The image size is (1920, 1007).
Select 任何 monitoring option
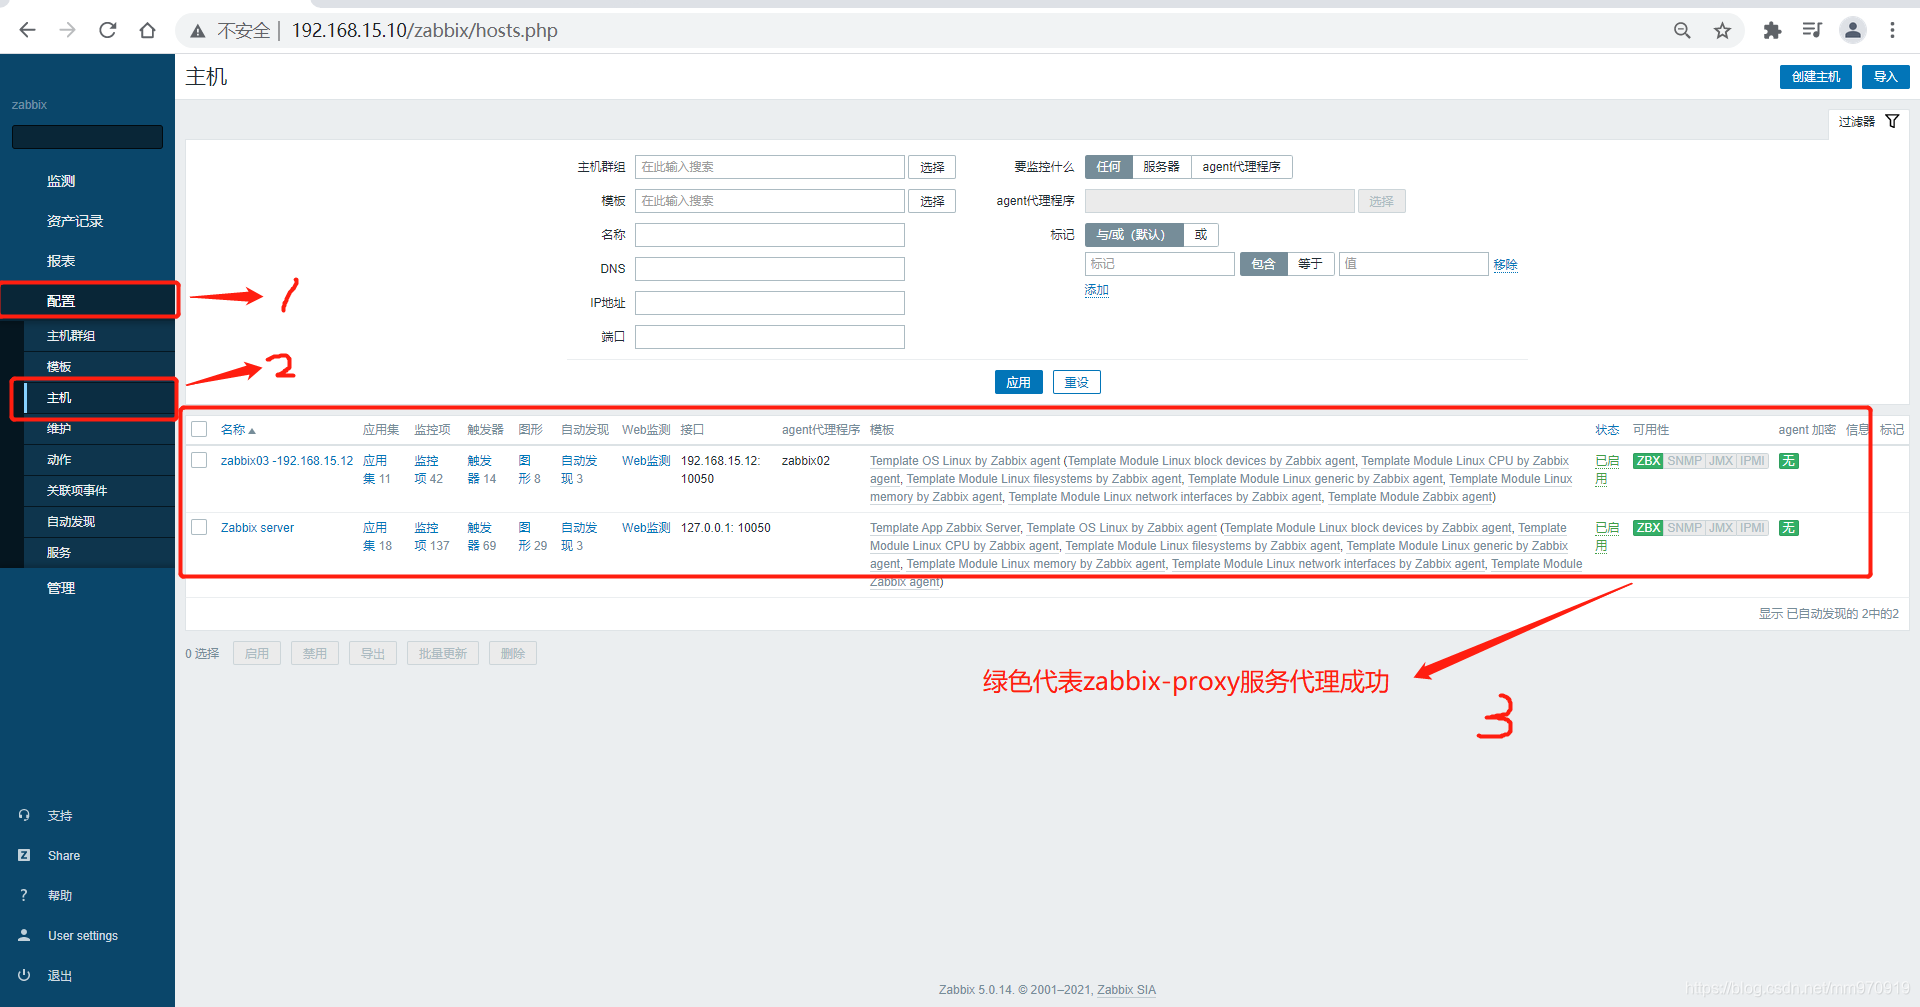click(x=1108, y=167)
